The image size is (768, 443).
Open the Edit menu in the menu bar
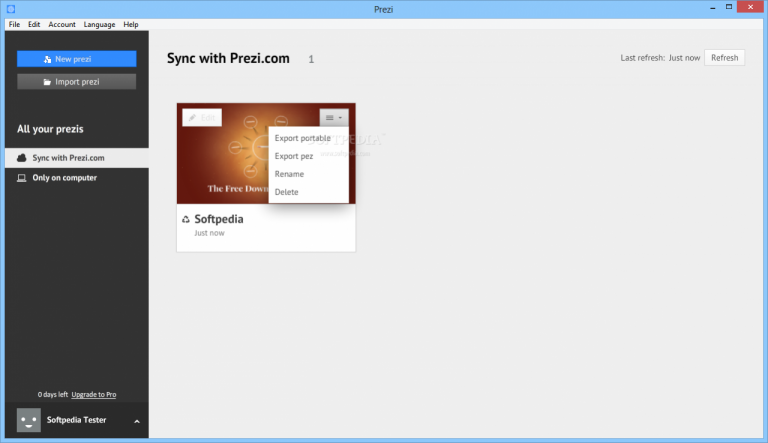[34, 24]
